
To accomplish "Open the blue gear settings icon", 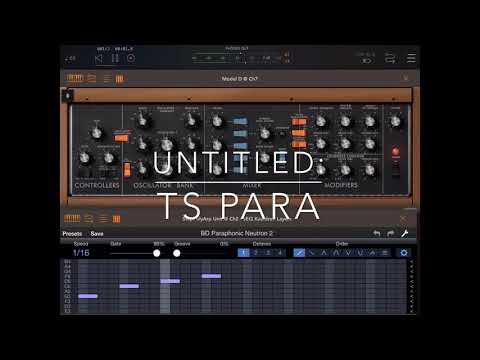I will click(x=404, y=253).
